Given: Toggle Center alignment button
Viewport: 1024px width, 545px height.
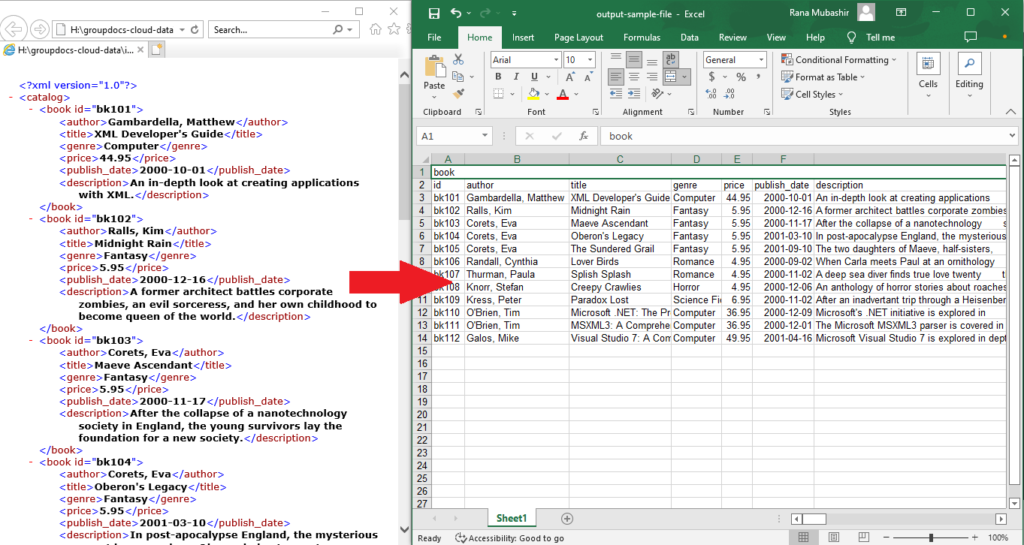Looking at the screenshot, I should [633, 77].
